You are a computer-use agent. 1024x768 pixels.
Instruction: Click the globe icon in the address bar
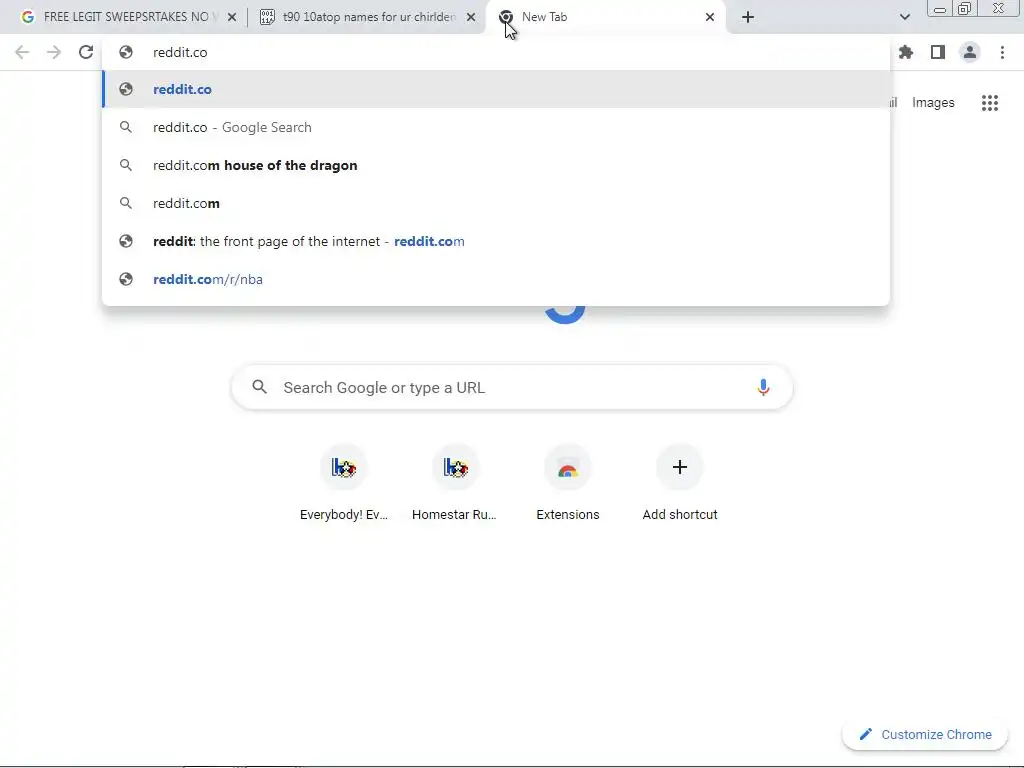tap(126, 52)
